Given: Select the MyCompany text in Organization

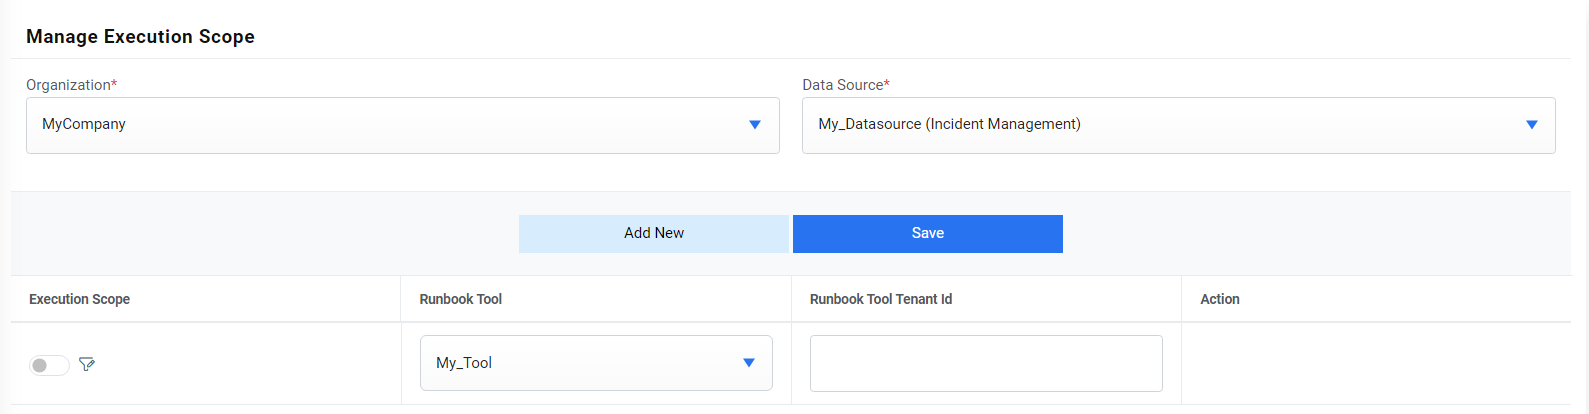Looking at the screenshot, I should tap(84, 124).
